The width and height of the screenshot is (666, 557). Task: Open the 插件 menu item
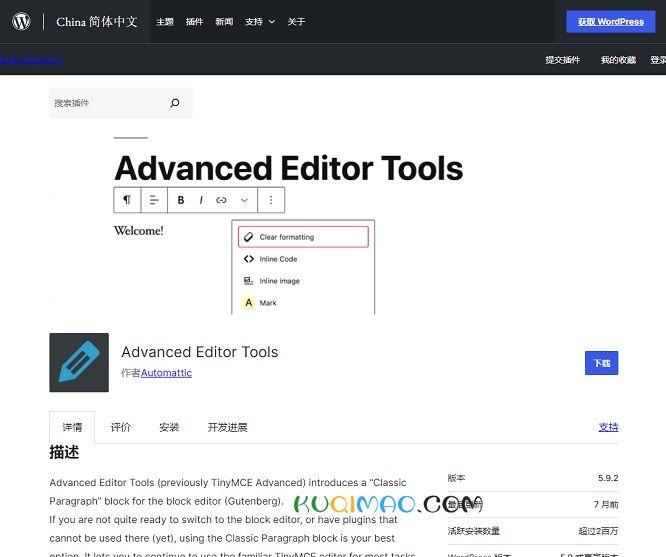(x=195, y=22)
